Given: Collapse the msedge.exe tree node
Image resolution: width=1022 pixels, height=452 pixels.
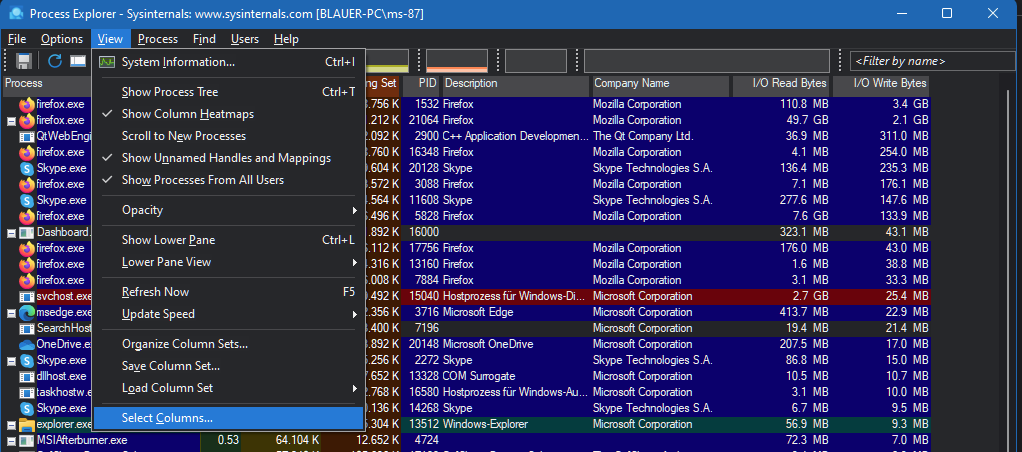Looking at the screenshot, I should tap(11, 313).
